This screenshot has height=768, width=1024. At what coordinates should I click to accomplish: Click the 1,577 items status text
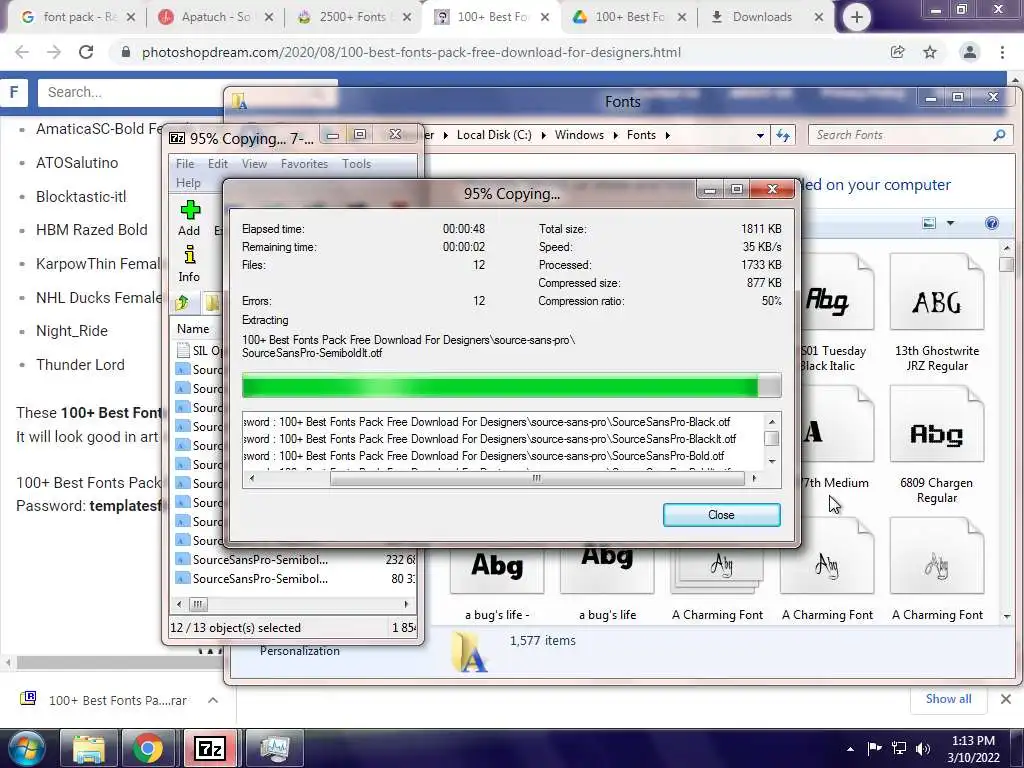(x=543, y=641)
